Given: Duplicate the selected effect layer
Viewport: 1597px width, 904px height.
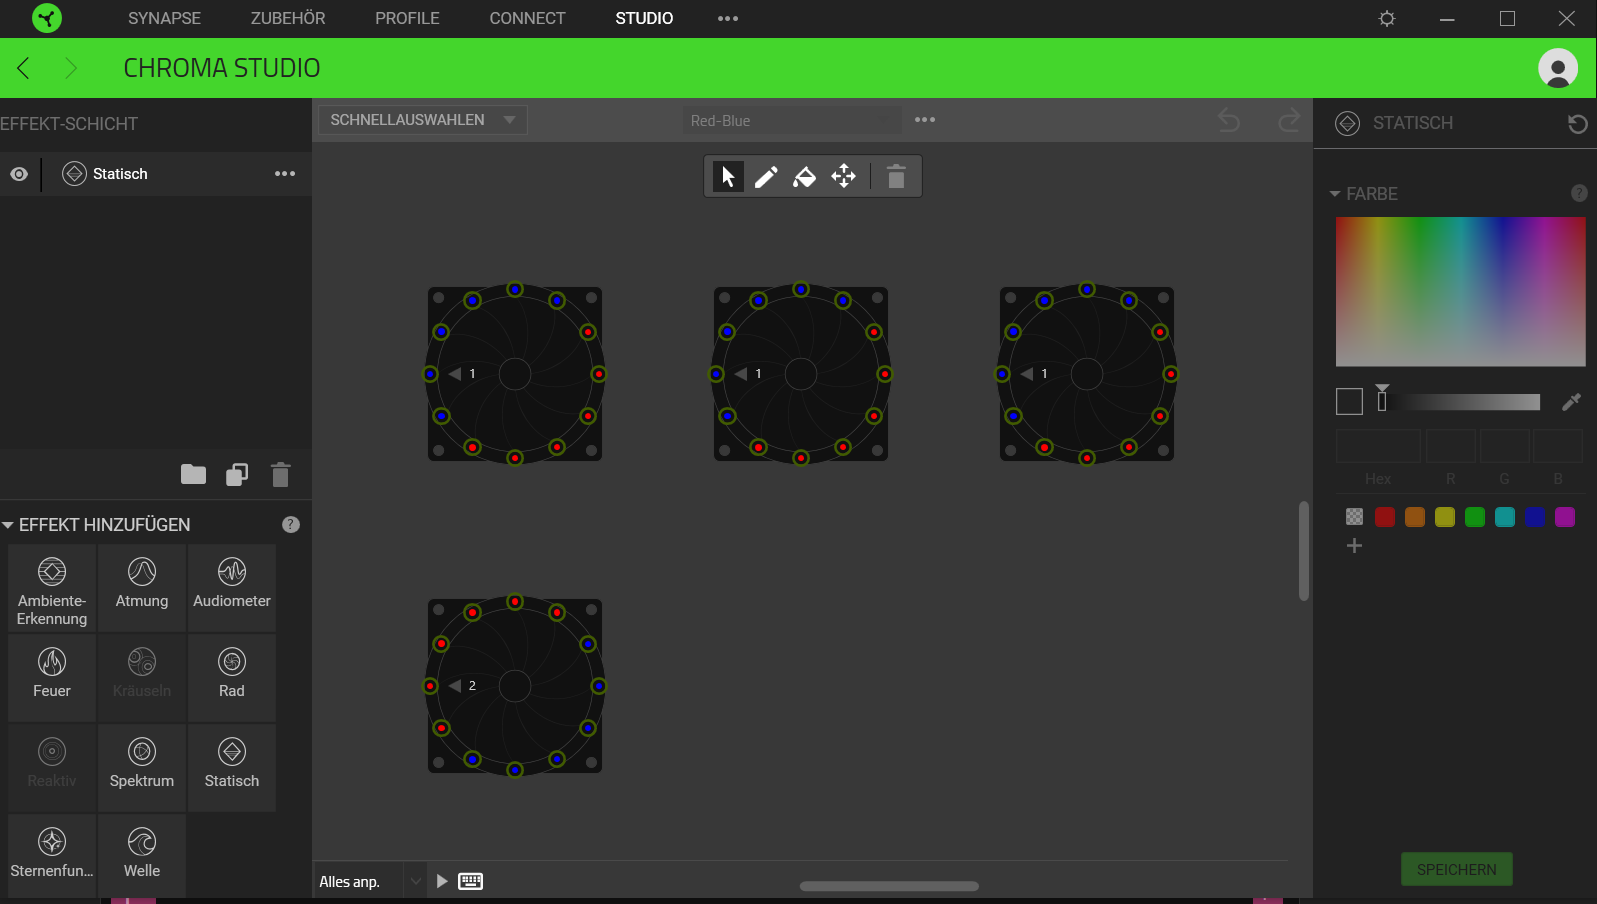Looking at the screenshot, I should coord(237,474).
